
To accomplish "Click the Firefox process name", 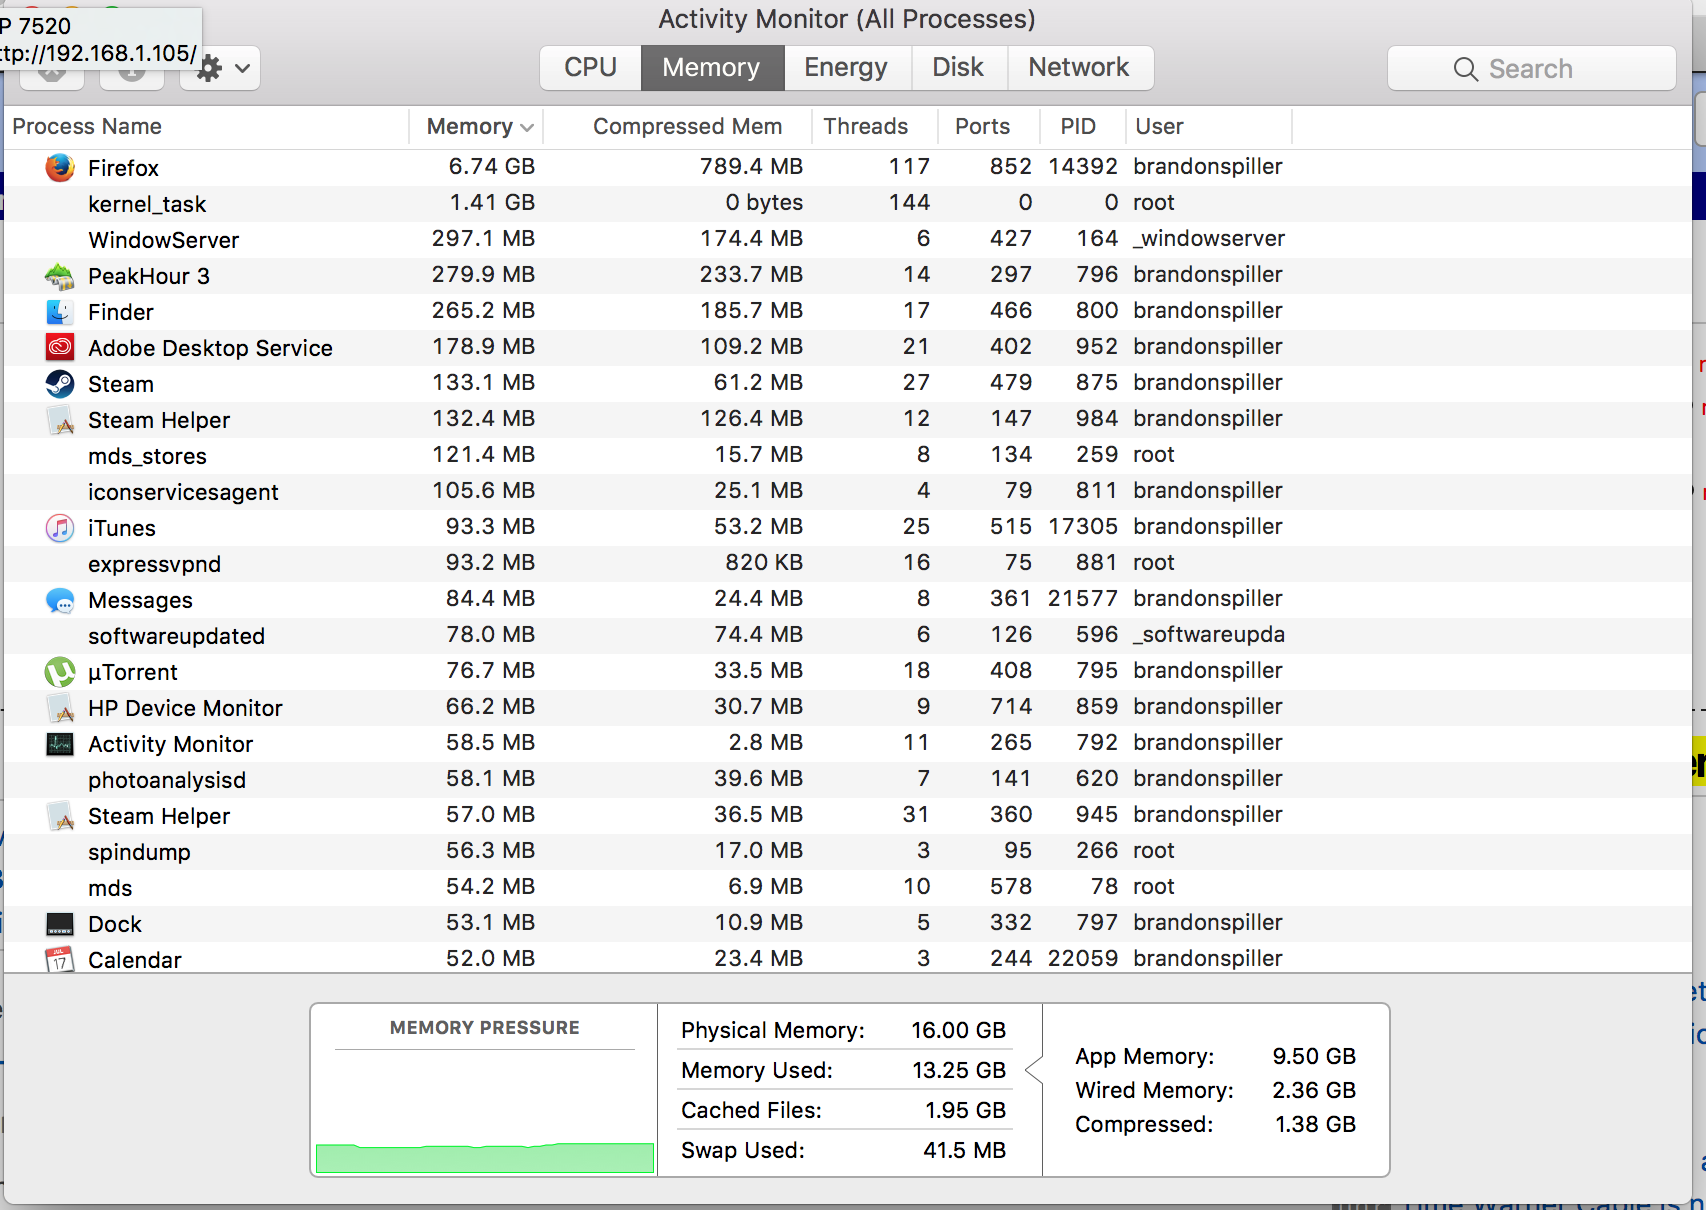I will 123,168.
